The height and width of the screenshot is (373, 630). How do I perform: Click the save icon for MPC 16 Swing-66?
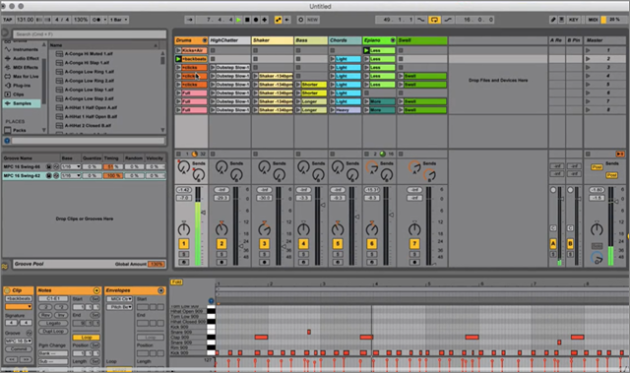click(x=49, y=166)
